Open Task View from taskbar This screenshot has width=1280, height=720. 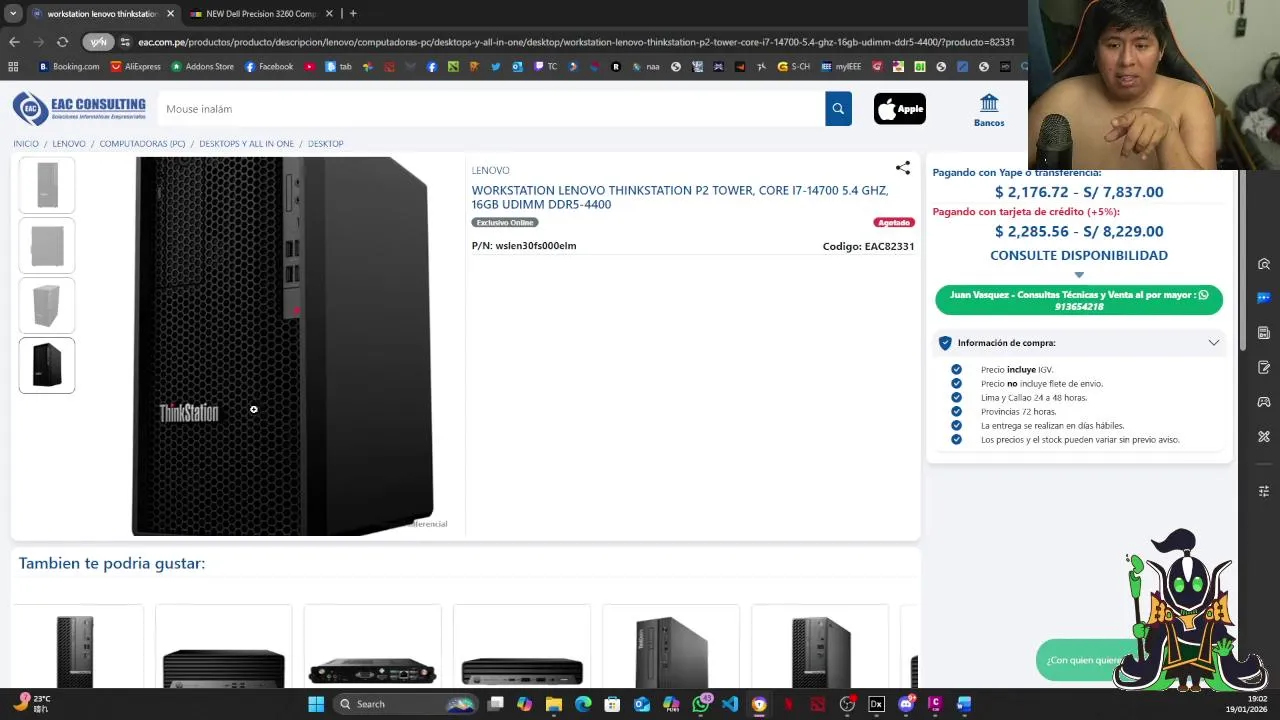click(x=495, y=704)
